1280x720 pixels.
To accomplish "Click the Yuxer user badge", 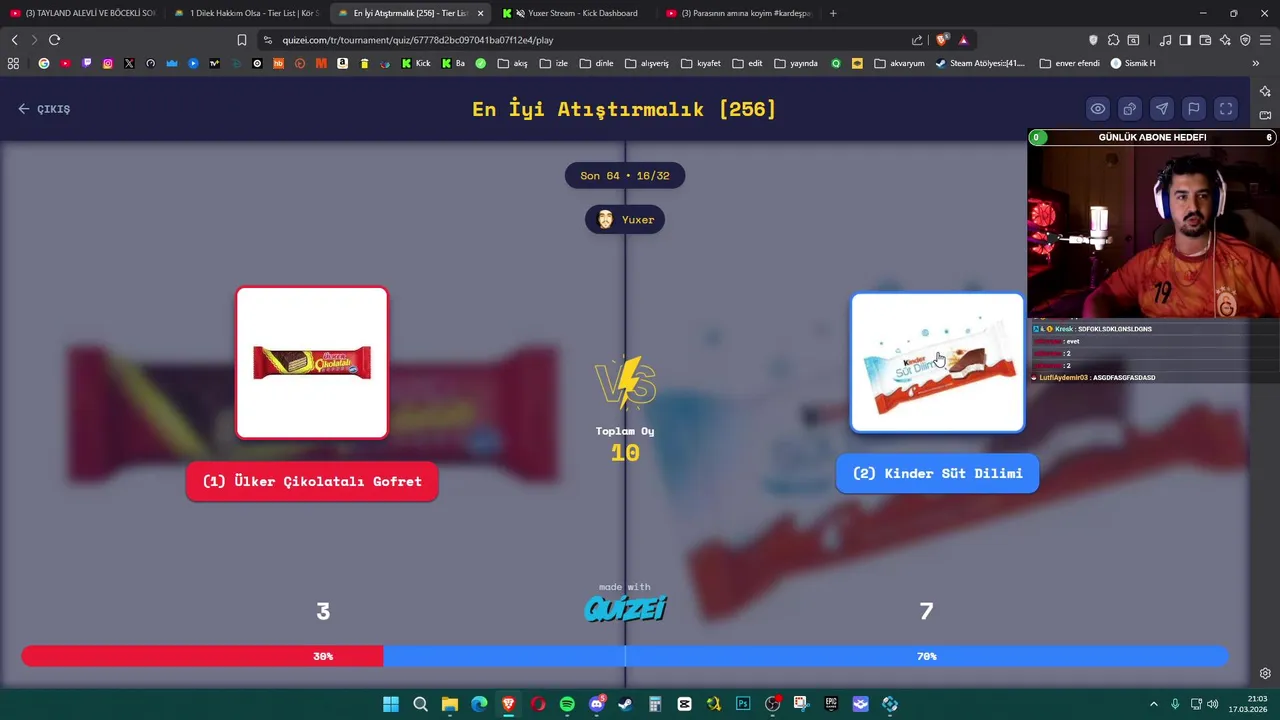I will [625, 220].
